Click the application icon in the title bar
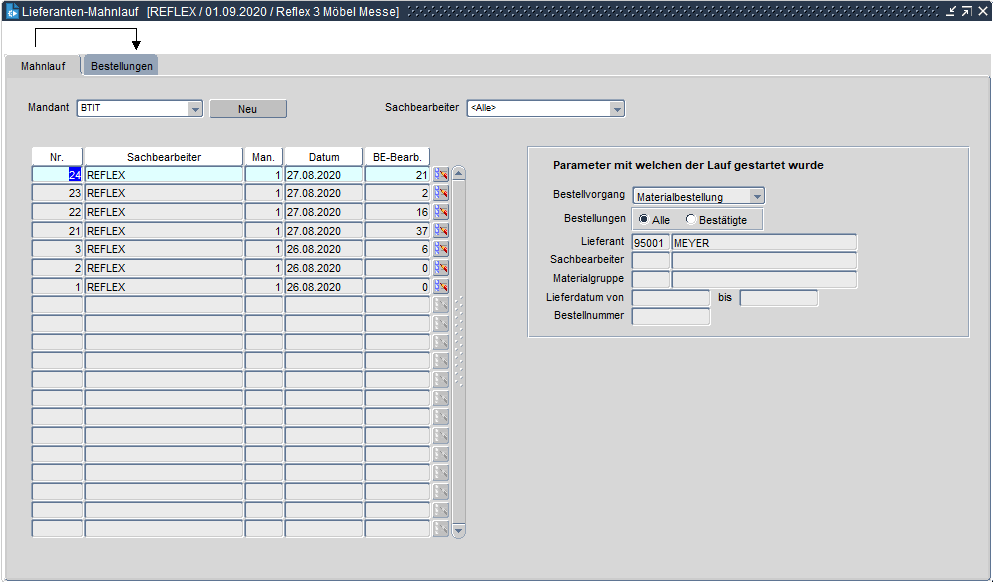993x582 pixels. [11, 11]
